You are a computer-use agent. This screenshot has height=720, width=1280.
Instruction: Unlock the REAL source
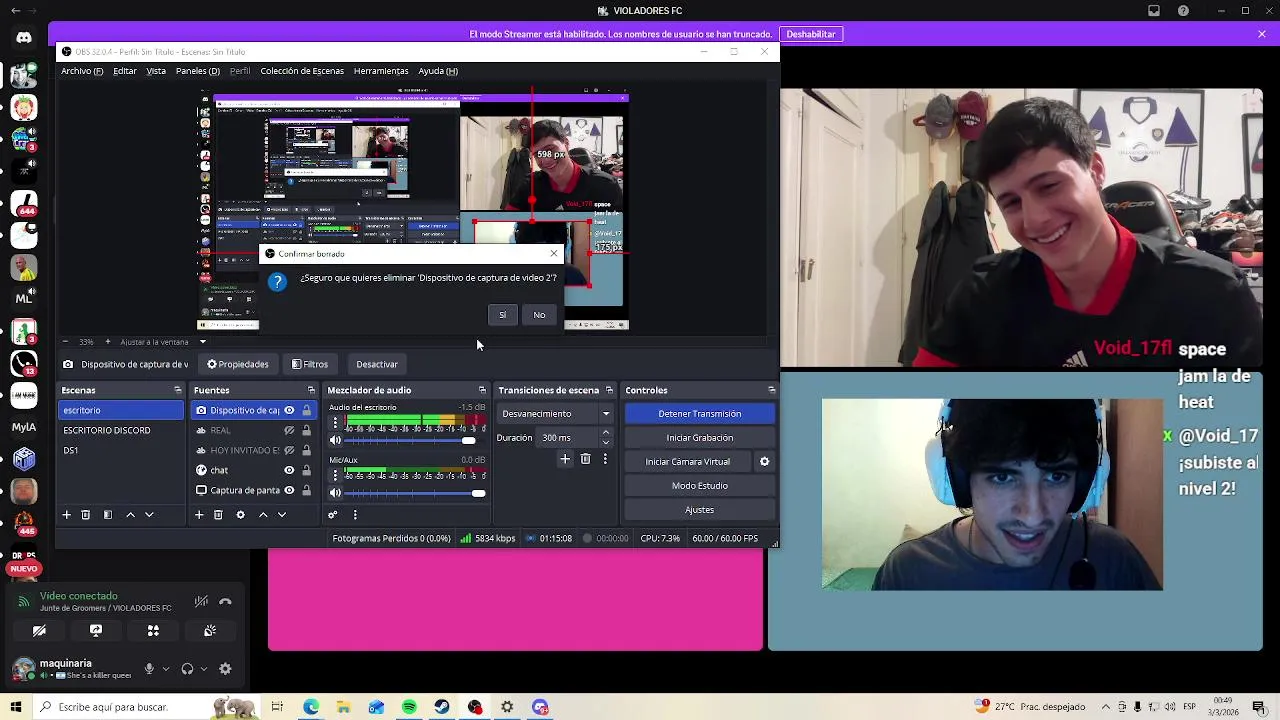point(306,431)
